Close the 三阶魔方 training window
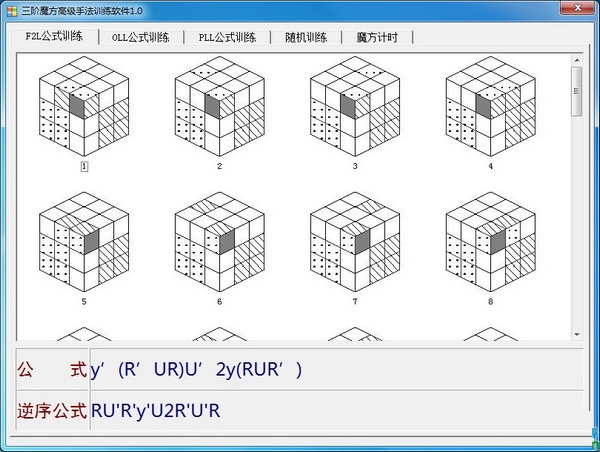This screenshot has height=452, width=600. point(578,8)
